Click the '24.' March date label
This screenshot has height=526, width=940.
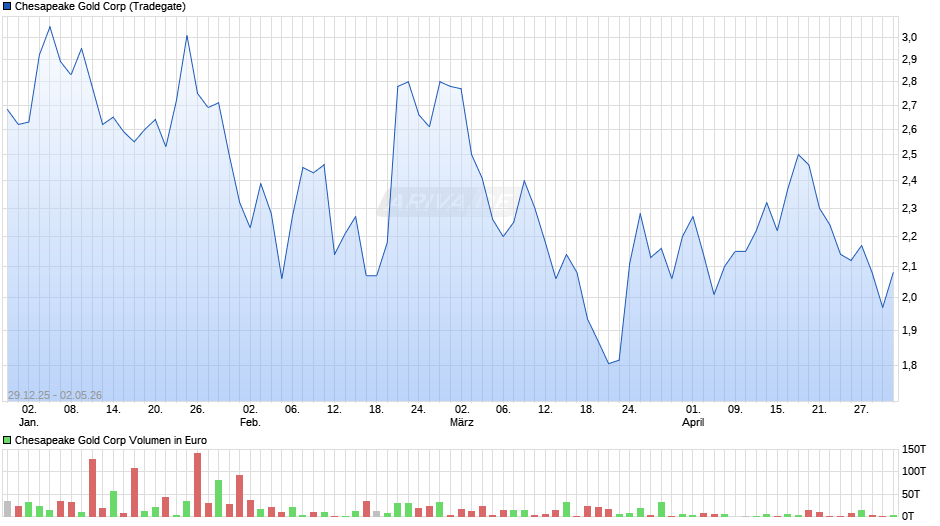point(629,410)
